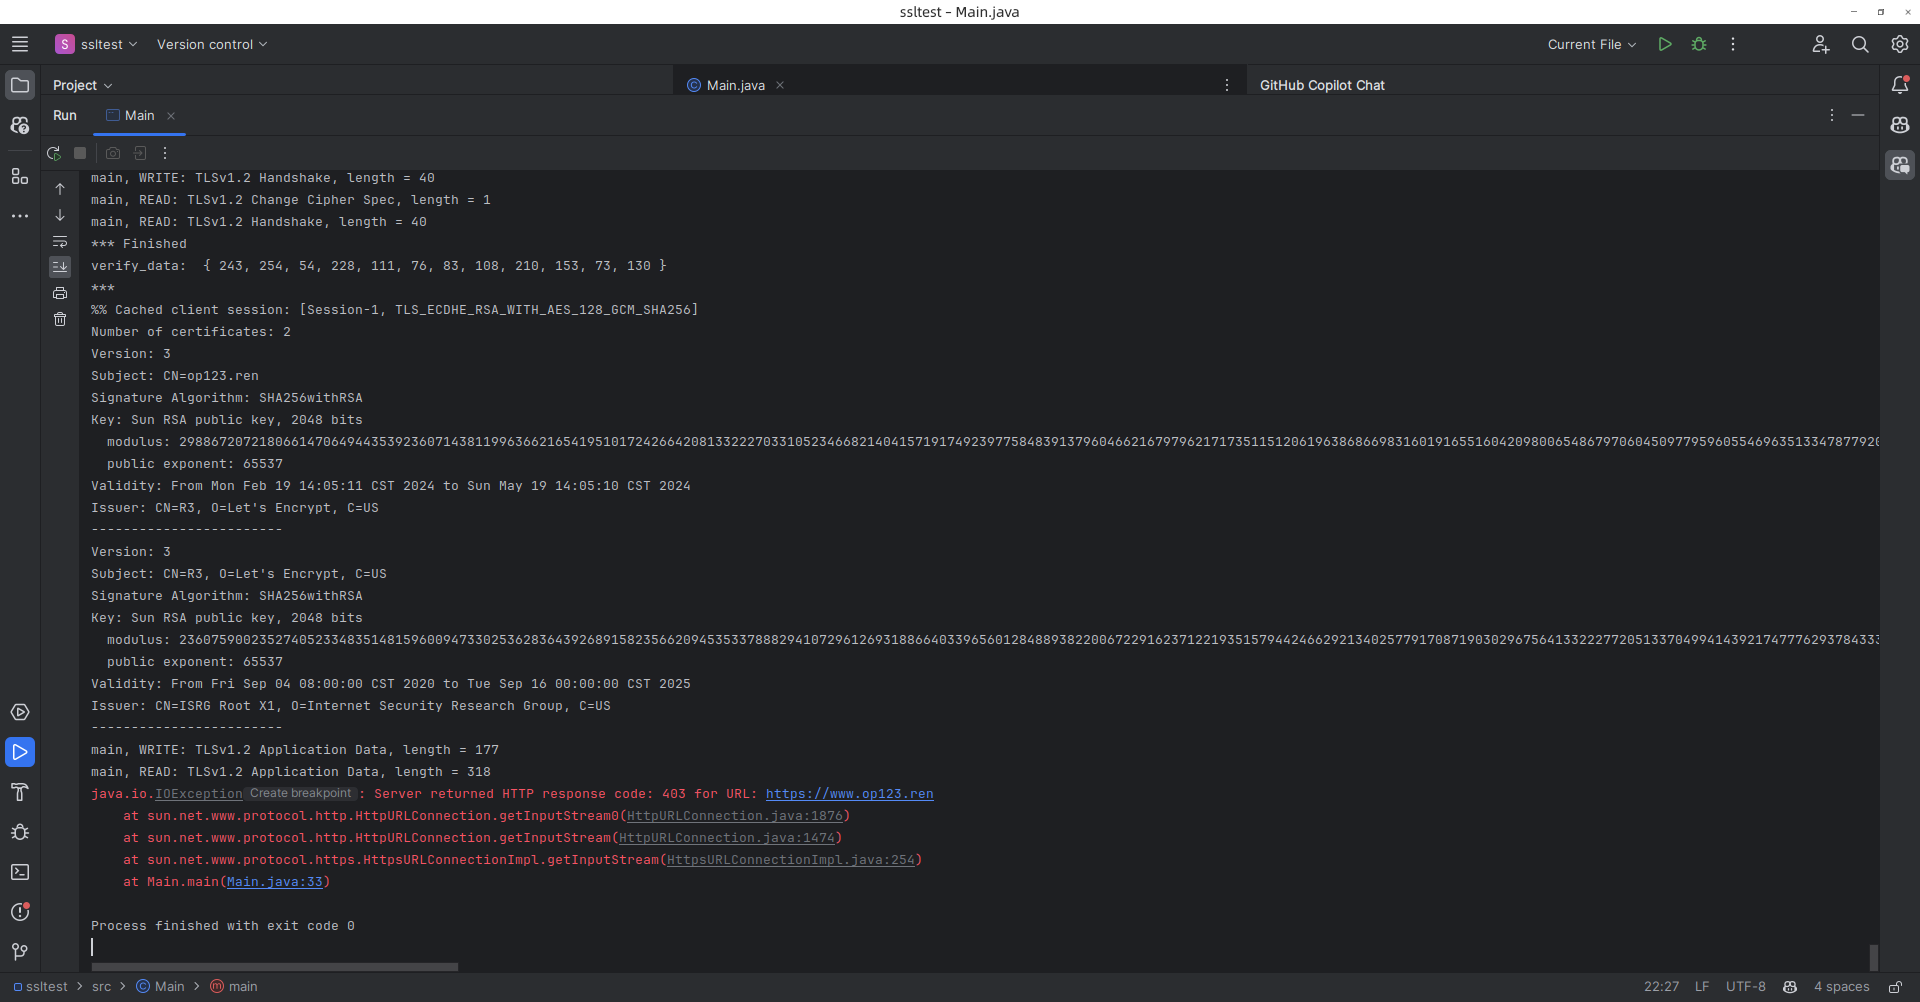Expand the Project view dropdown
This screenshot has width=1920, height=1002.
[x=82, y=85]
